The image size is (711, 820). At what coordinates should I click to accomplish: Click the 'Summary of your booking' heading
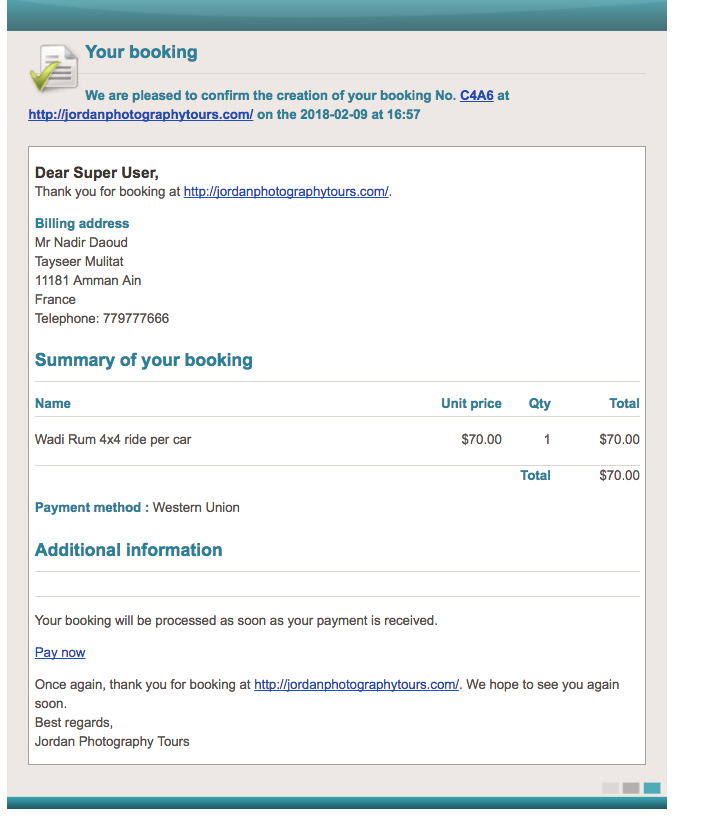(x=143, y=360)
